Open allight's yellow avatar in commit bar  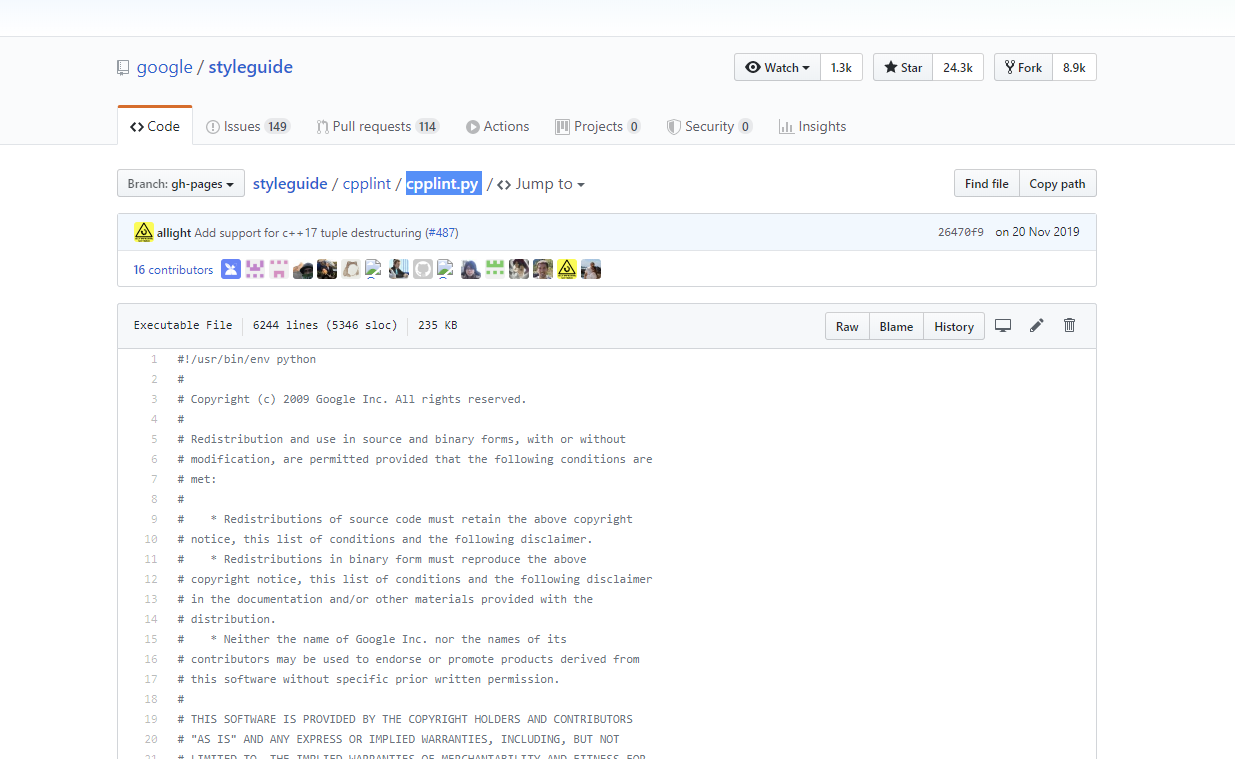tap(144, 232)
